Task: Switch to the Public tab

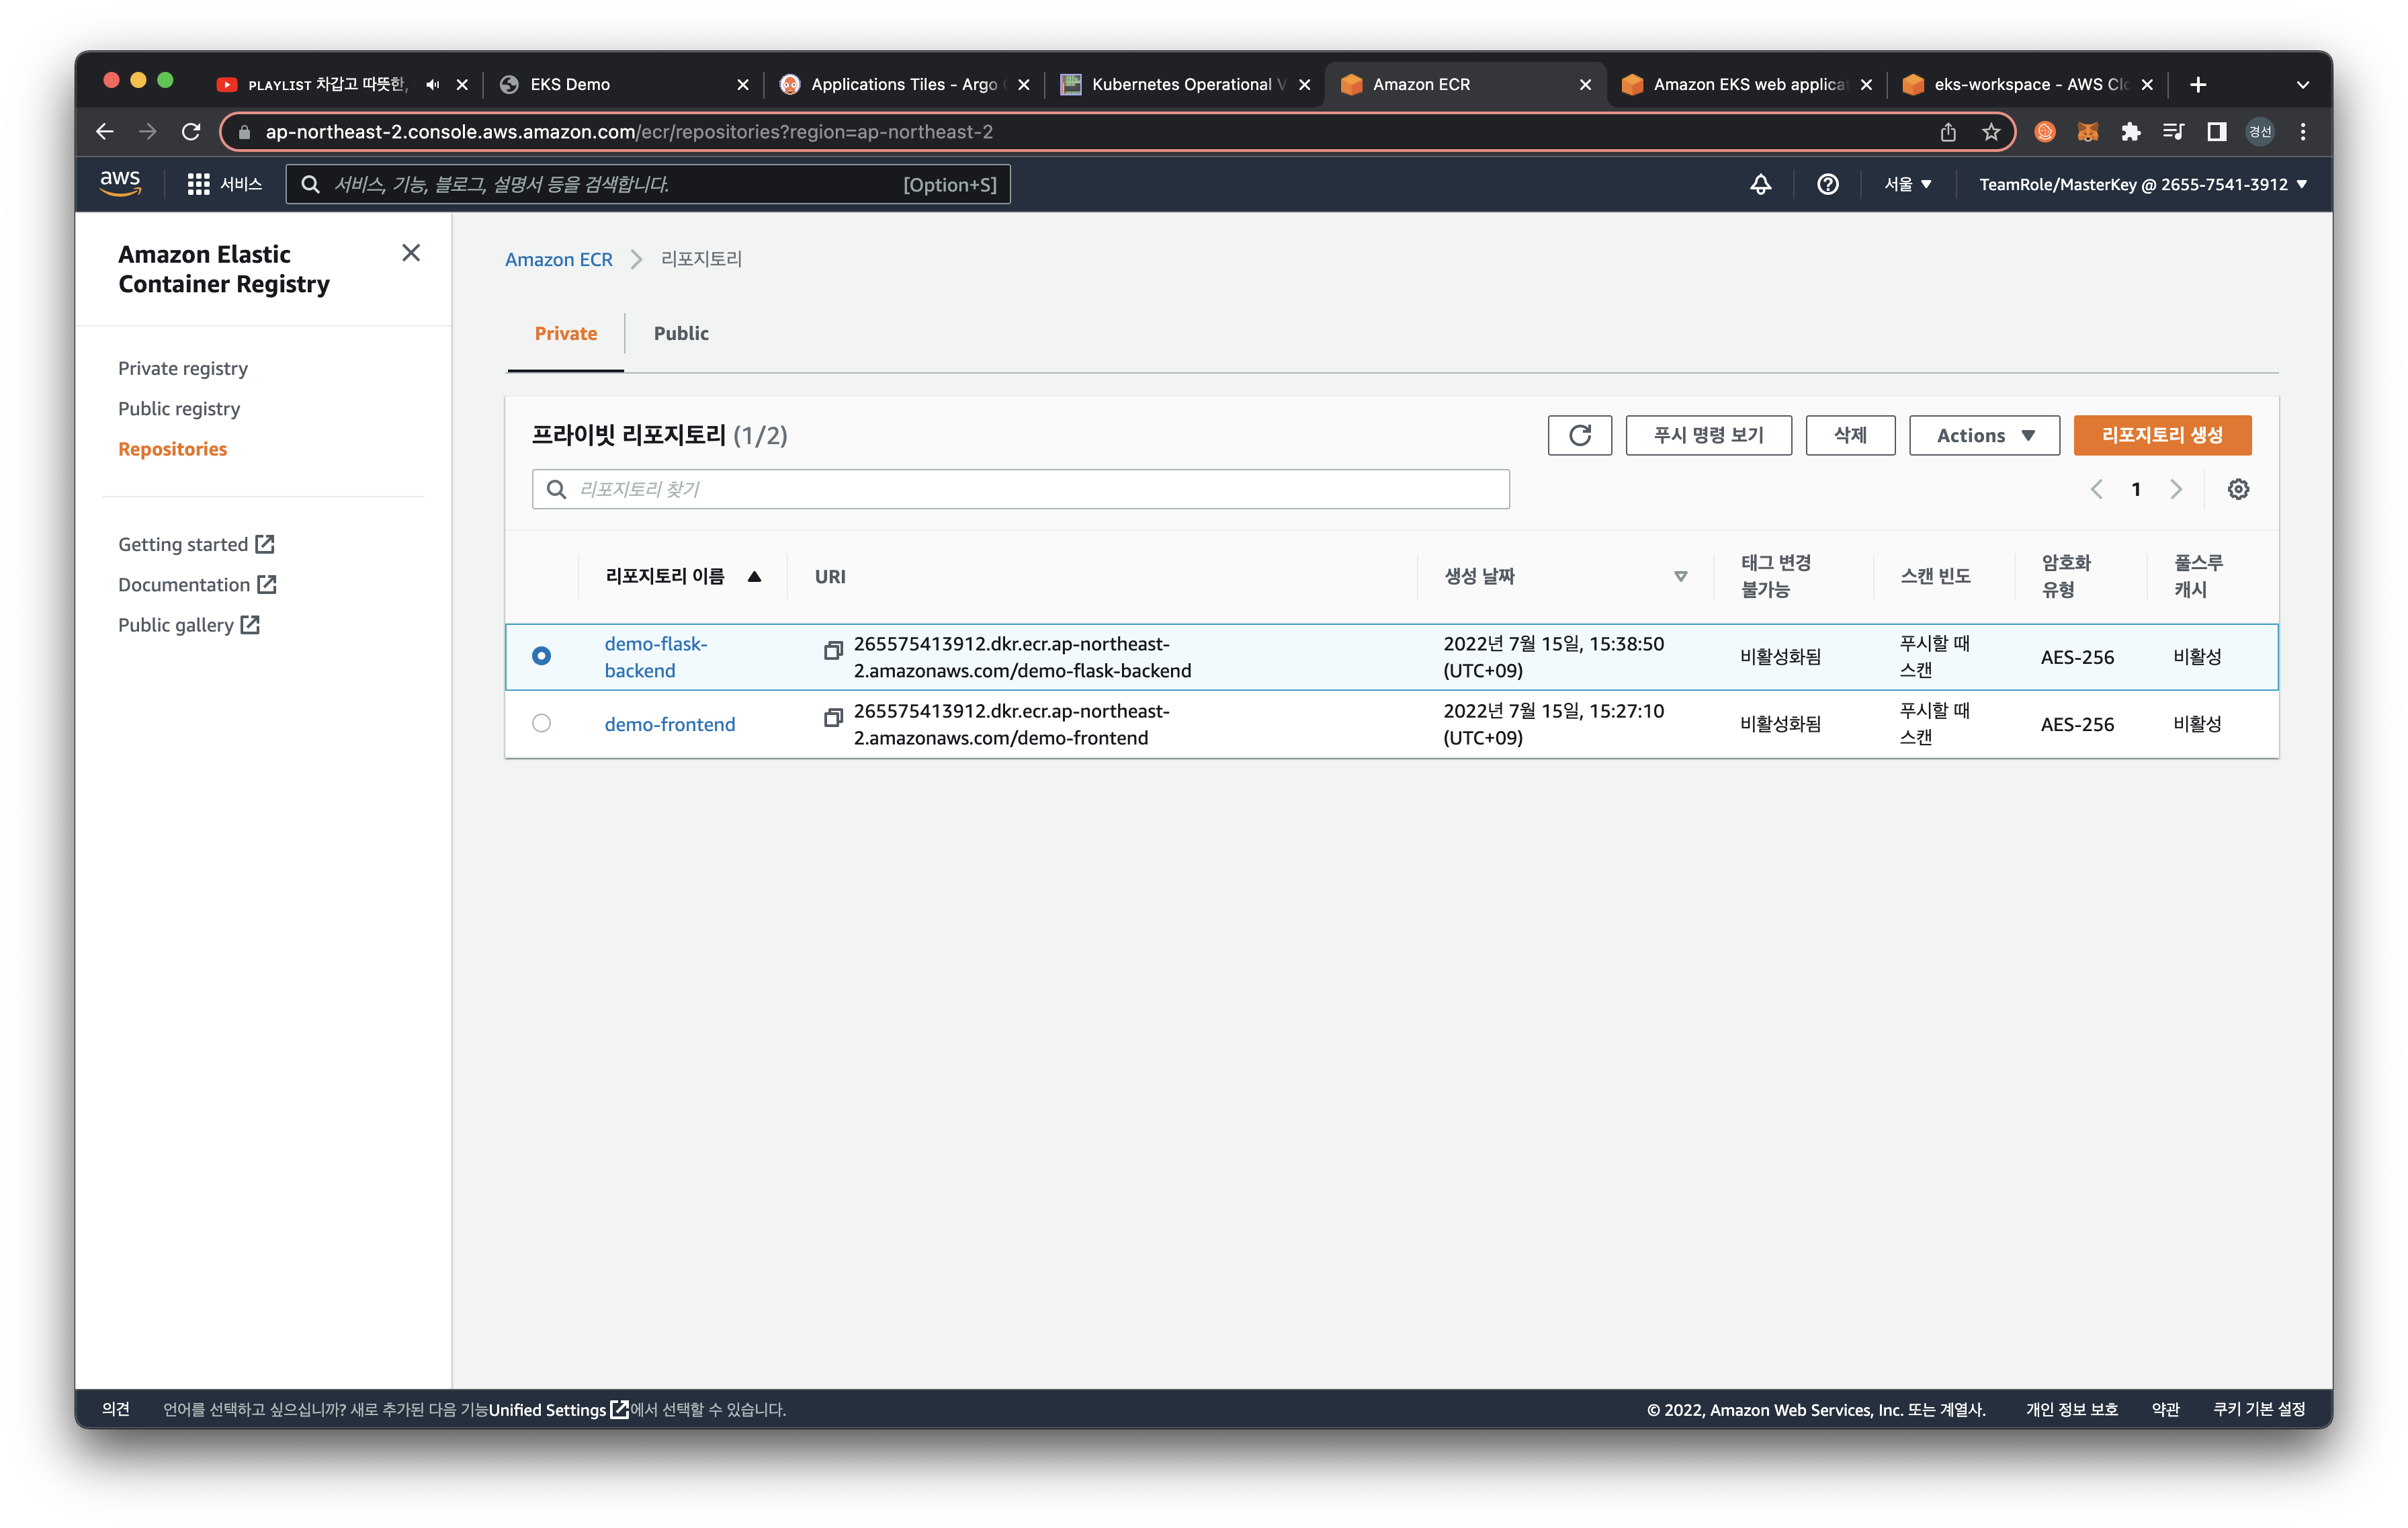Action: tap(681, 333)
